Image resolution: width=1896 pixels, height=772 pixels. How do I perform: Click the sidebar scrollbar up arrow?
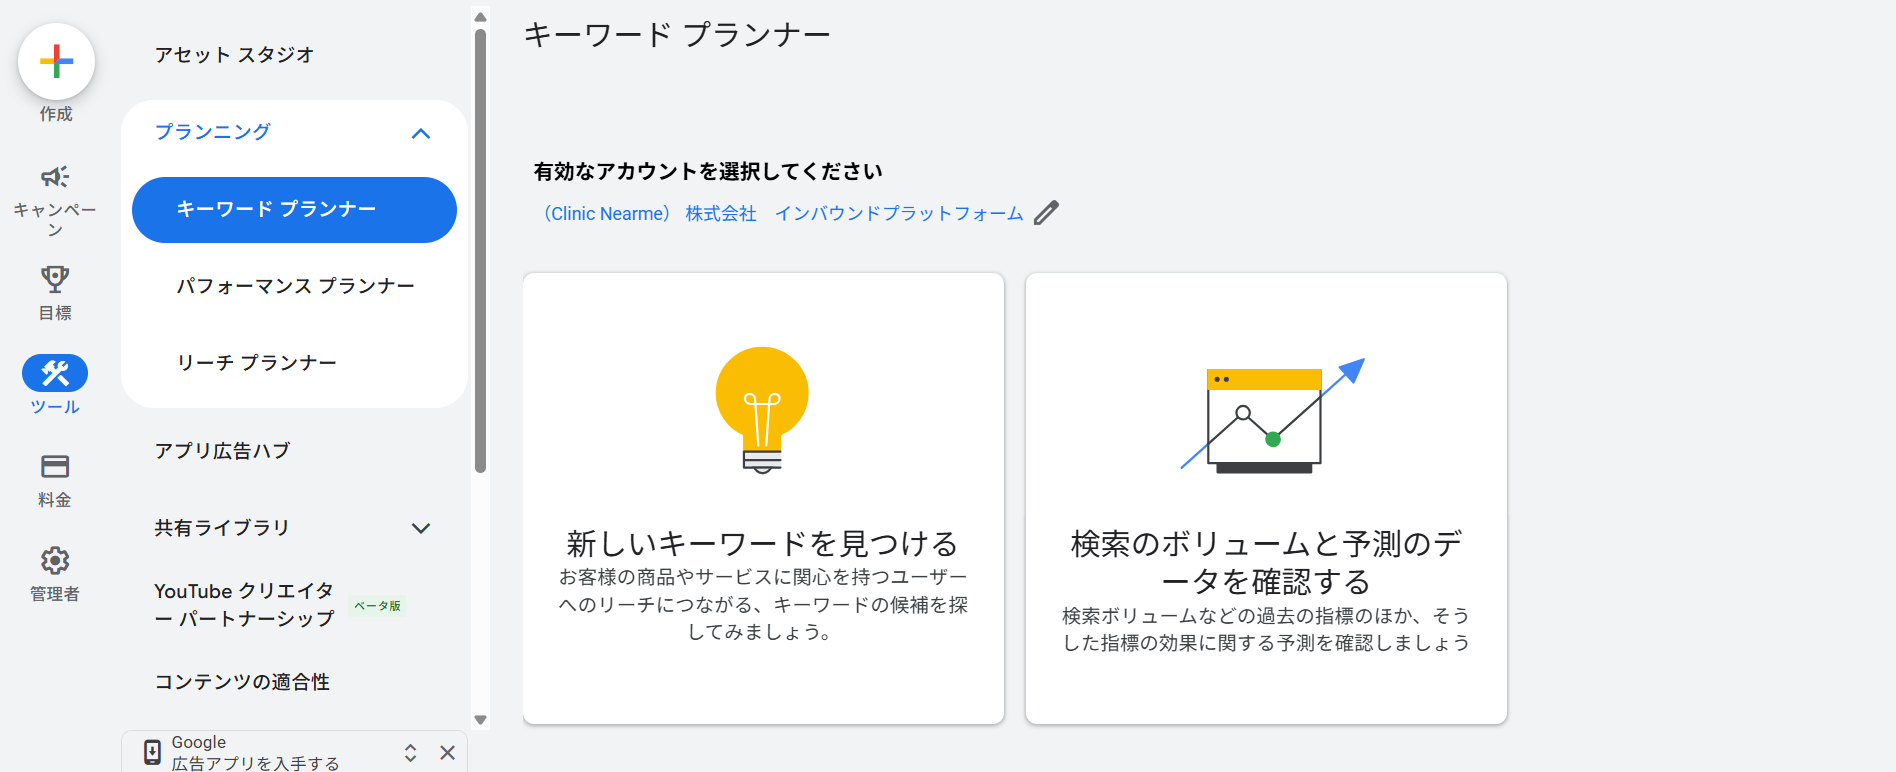tap(480, 17)
